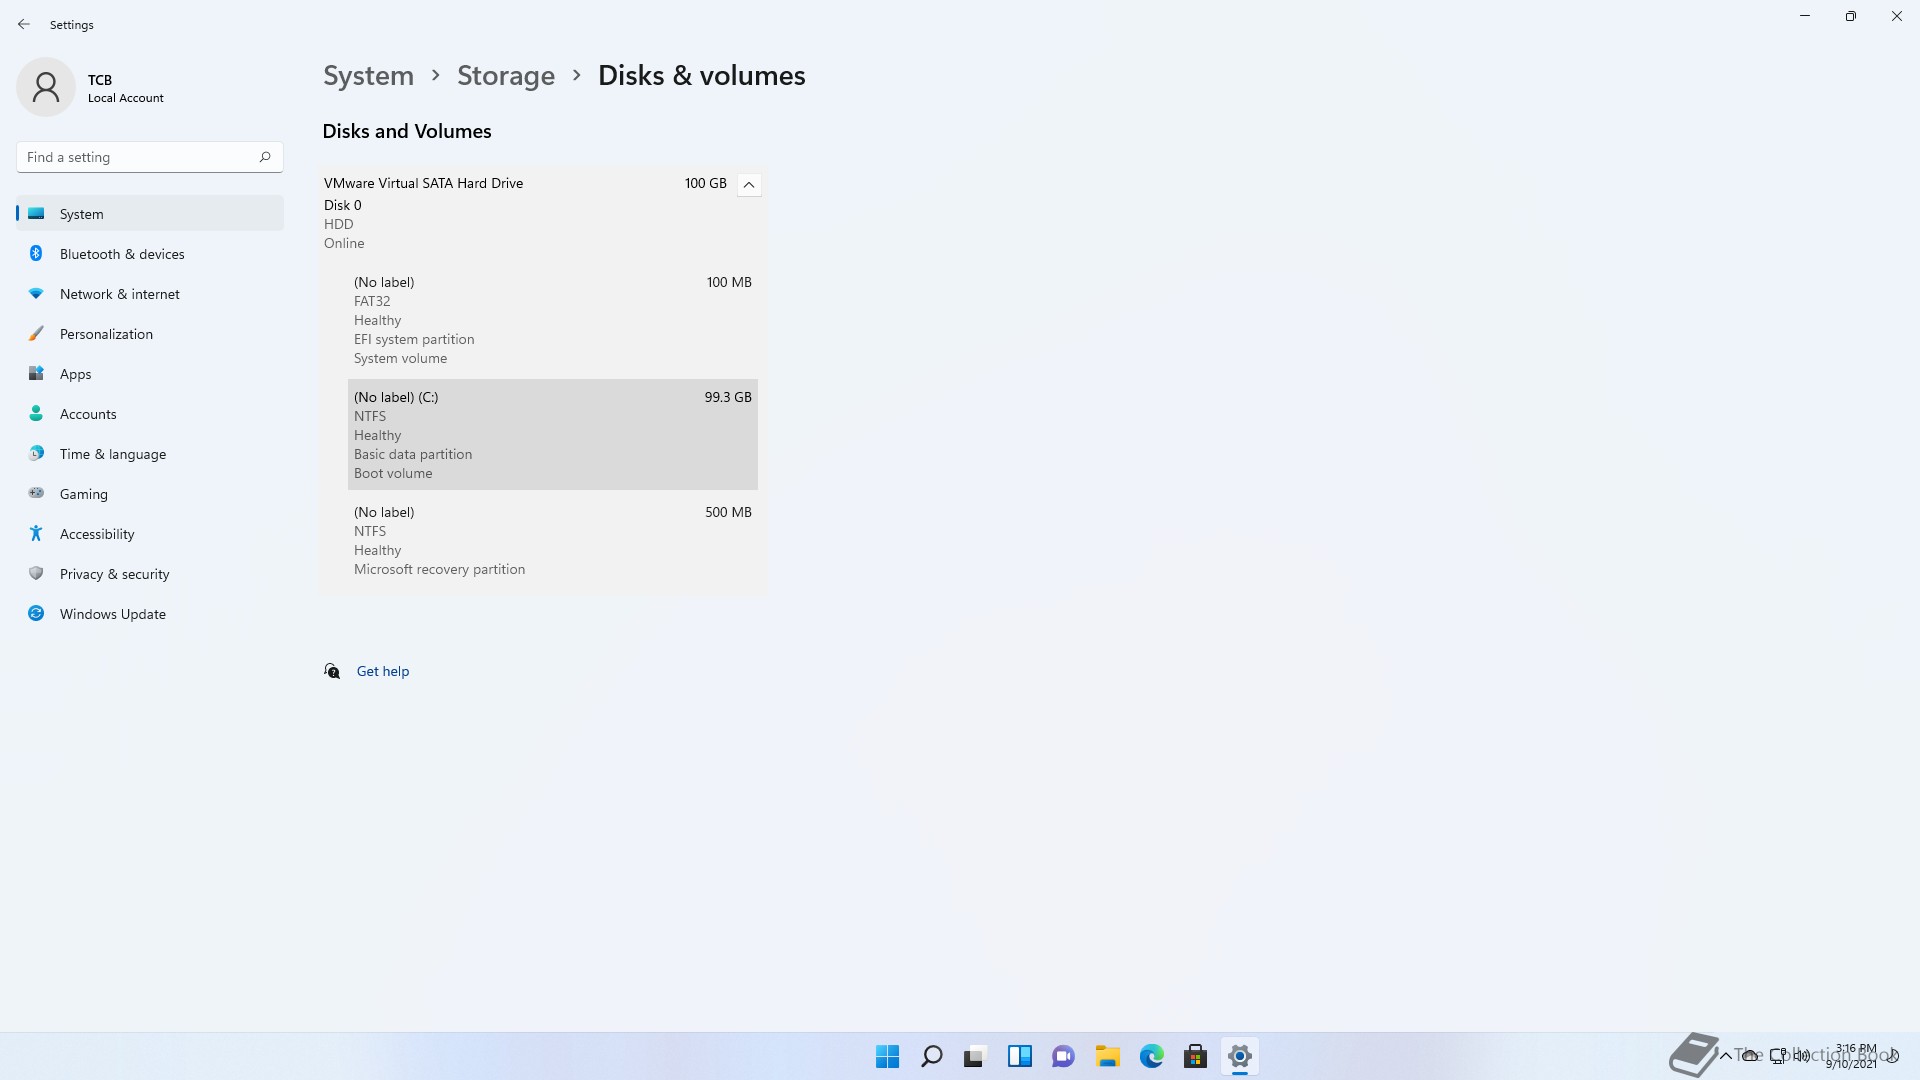Open Network & internet settings
This screenshot has height=1080, width=1920.
pyautogui.click(x=150, y=294)
